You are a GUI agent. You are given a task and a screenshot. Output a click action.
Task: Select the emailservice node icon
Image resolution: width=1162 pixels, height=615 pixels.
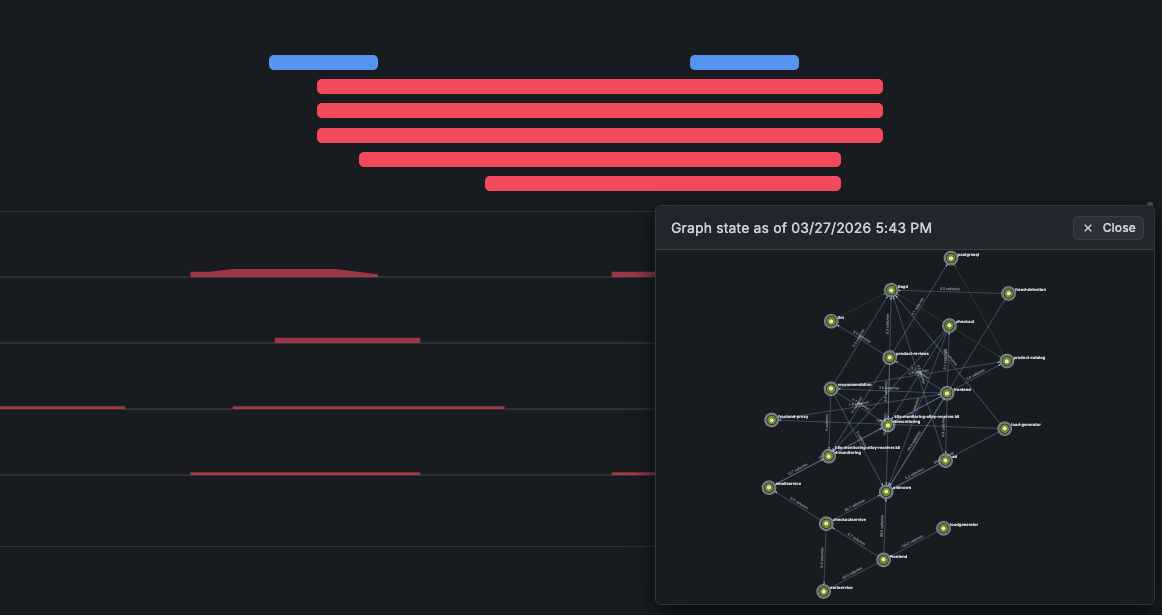point(769,487)
